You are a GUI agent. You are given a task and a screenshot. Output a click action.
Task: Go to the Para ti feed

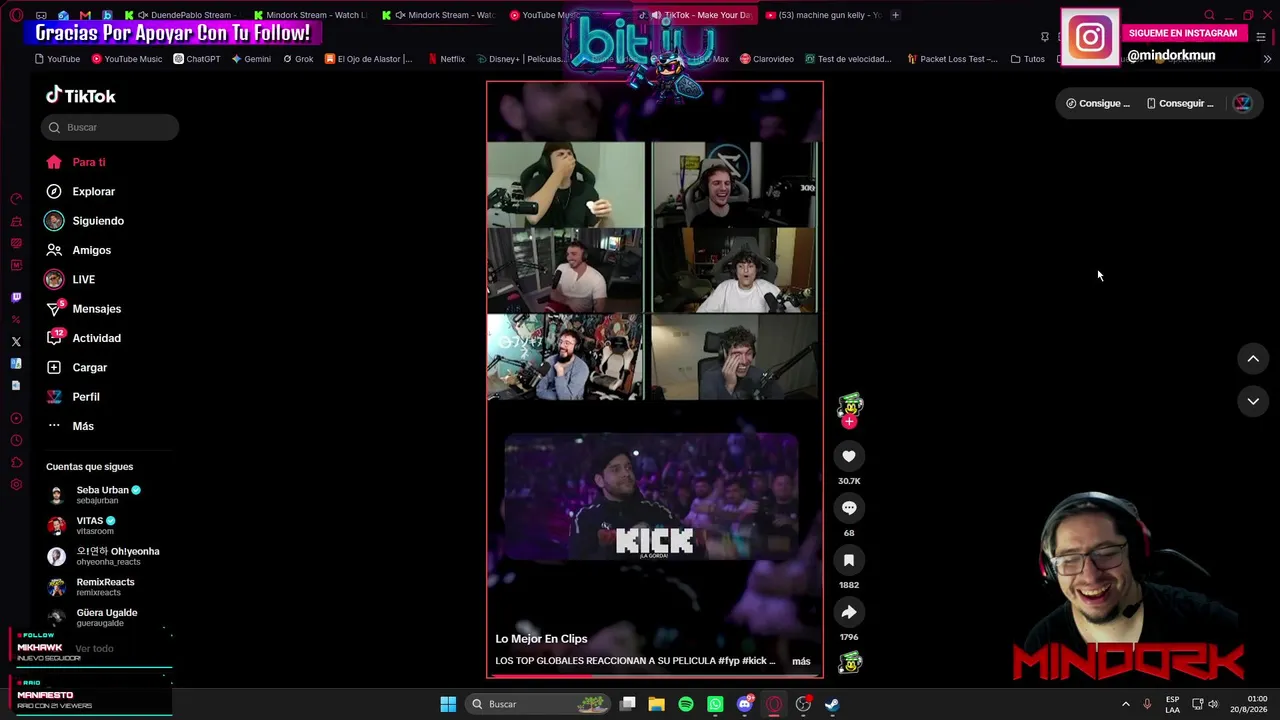[x=76, y=162]
